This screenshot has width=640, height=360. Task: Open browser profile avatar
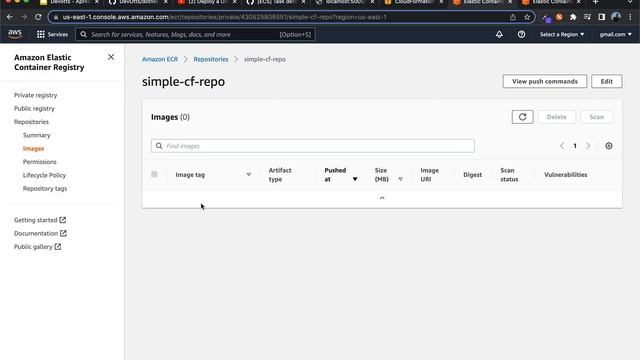pyautogui.click(x=616, y=17)
